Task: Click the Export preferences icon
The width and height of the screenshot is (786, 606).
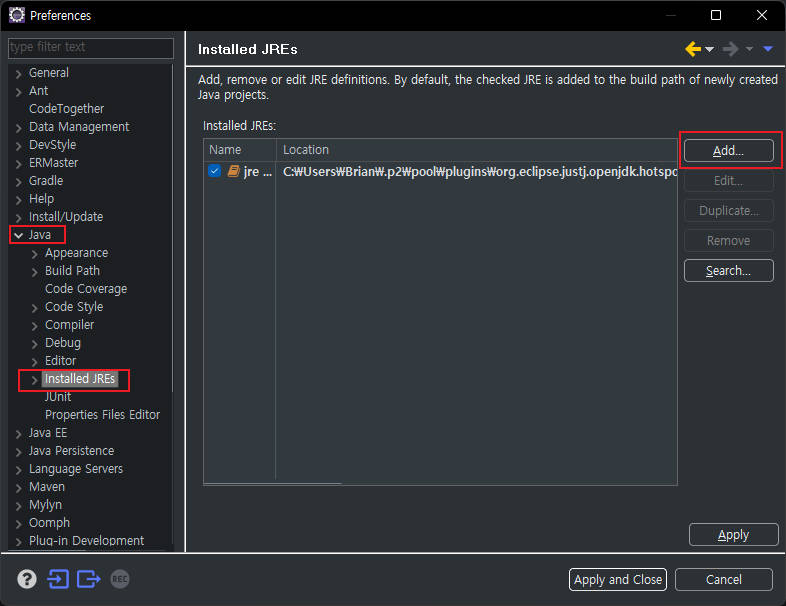Action: [89, 579]
